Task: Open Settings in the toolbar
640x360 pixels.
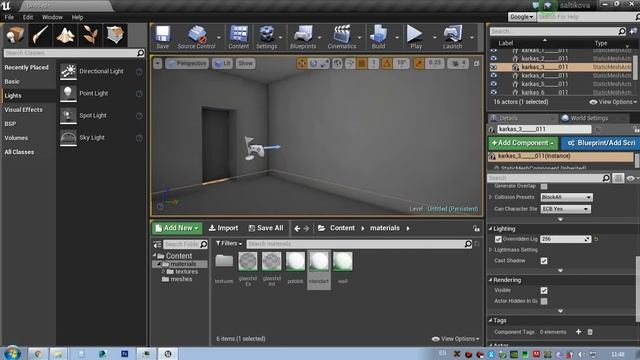Action: 267,37
